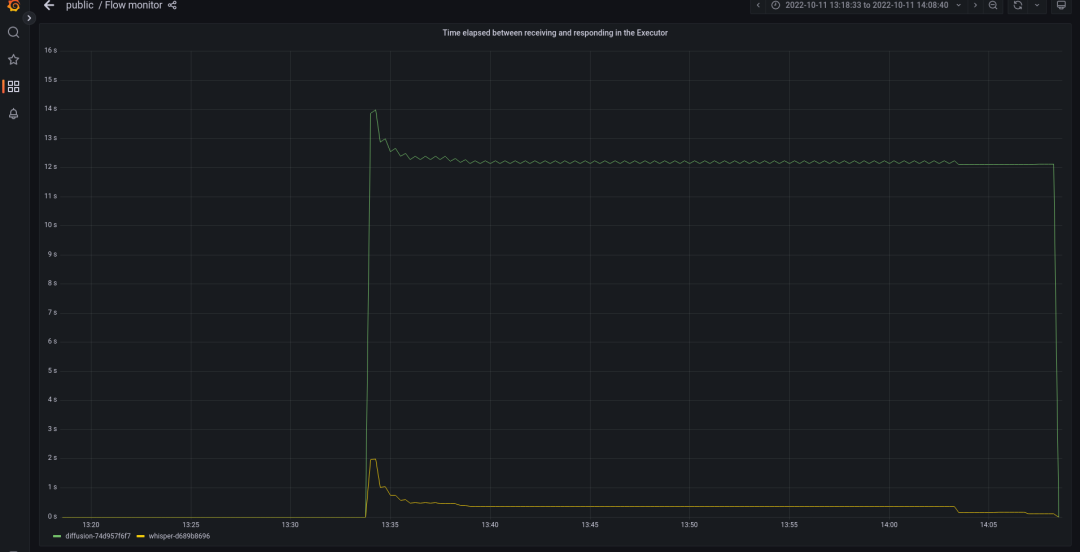Expand the sidebar with the chevron toggle
This screenshot has height=552, width=1080.
pos(30,18)
